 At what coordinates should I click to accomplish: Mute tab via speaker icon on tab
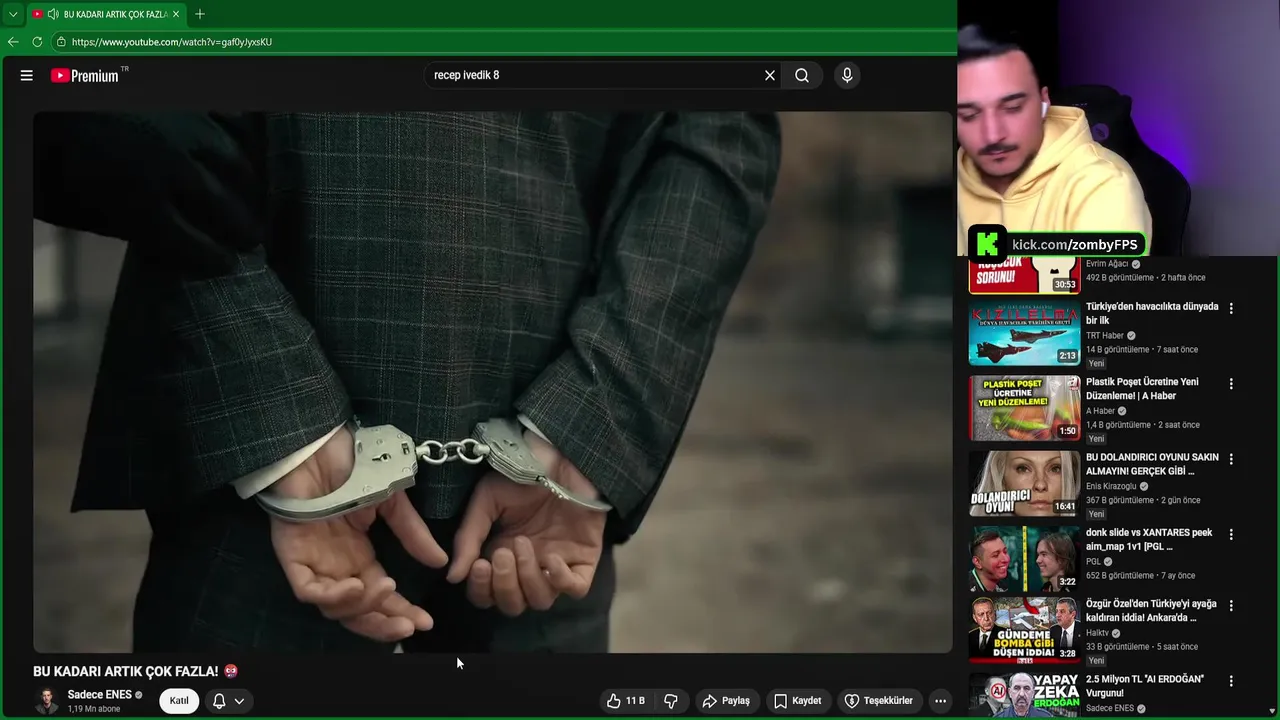(52, 14)
